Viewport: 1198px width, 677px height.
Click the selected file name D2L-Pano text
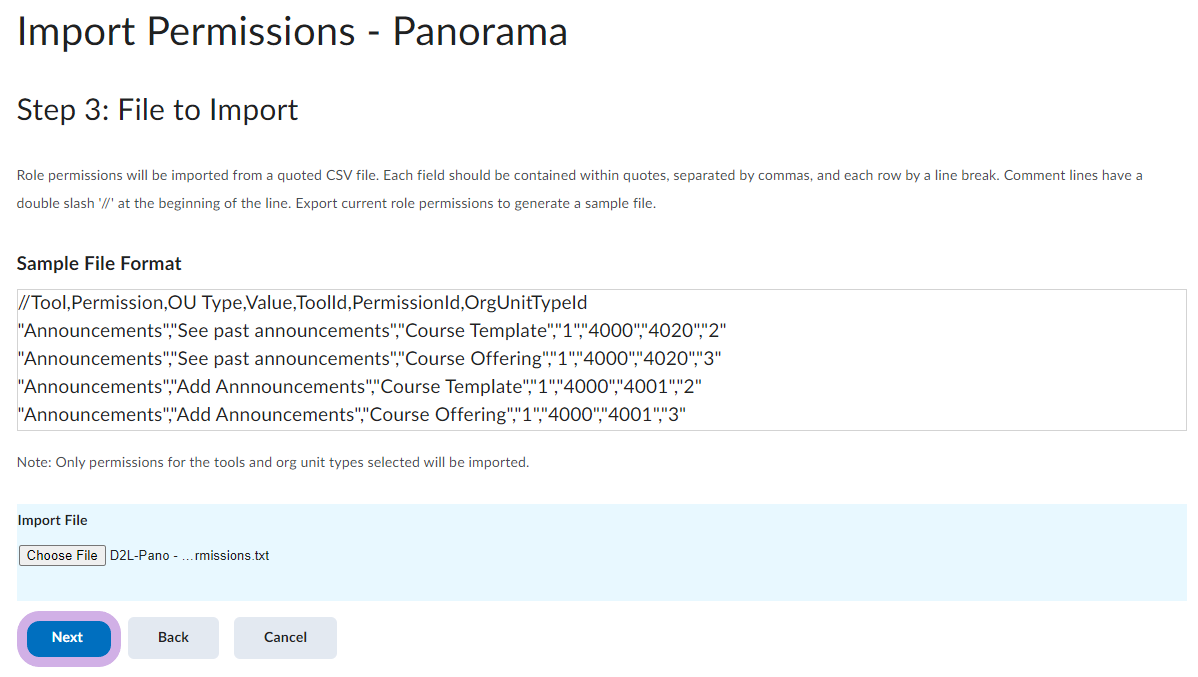[x=189, y=555]
